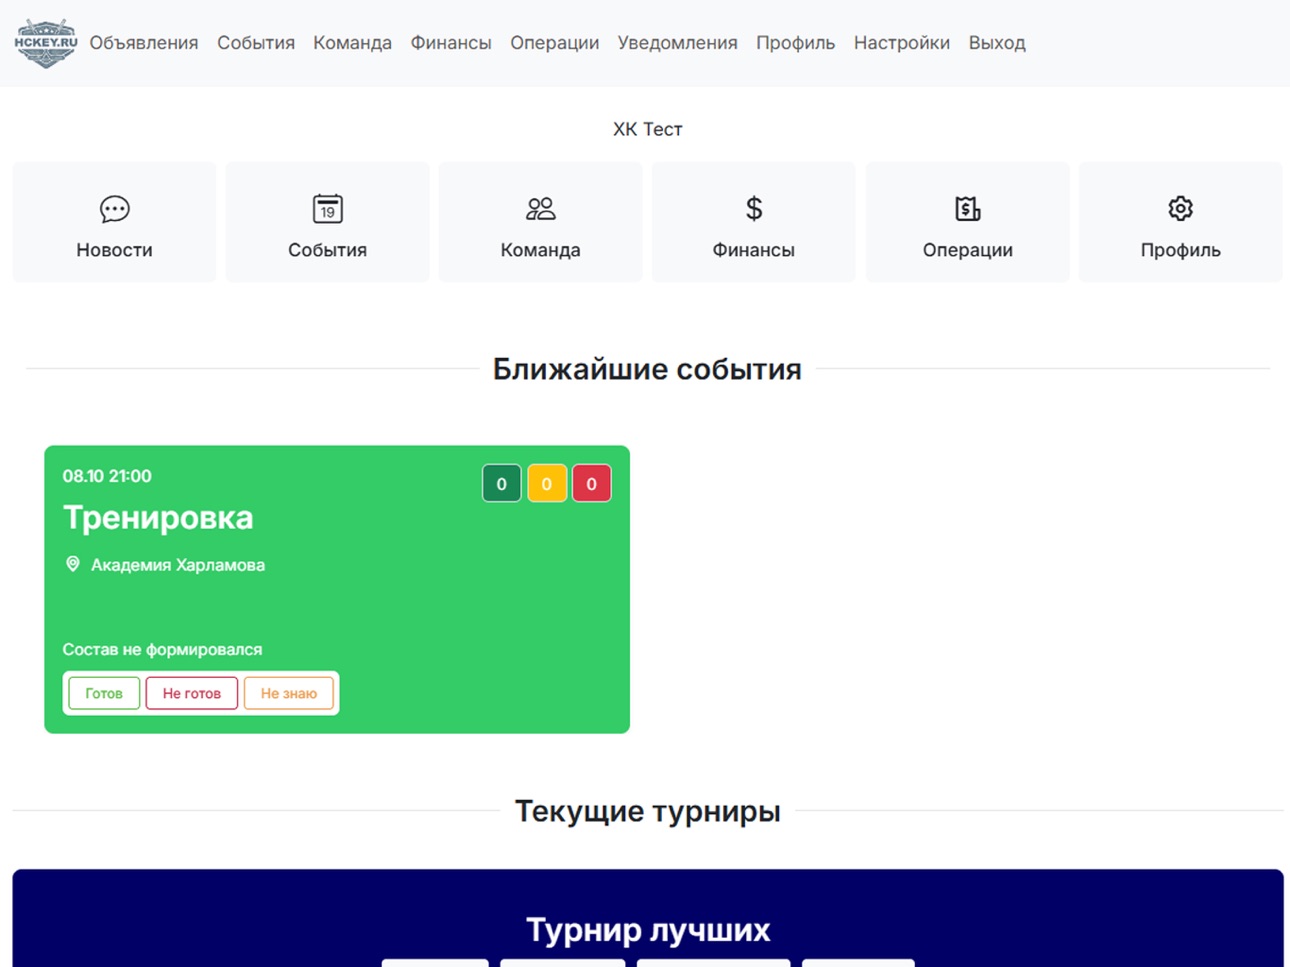
Task: Mark yourself as Готов for the training
Action: (x=104, y=693)
